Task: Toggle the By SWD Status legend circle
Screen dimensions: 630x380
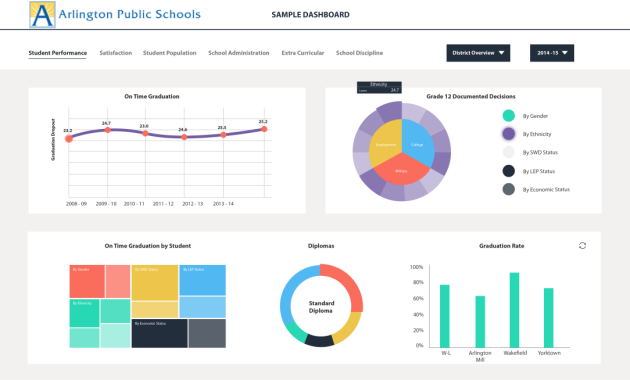Action: [509, 152]
